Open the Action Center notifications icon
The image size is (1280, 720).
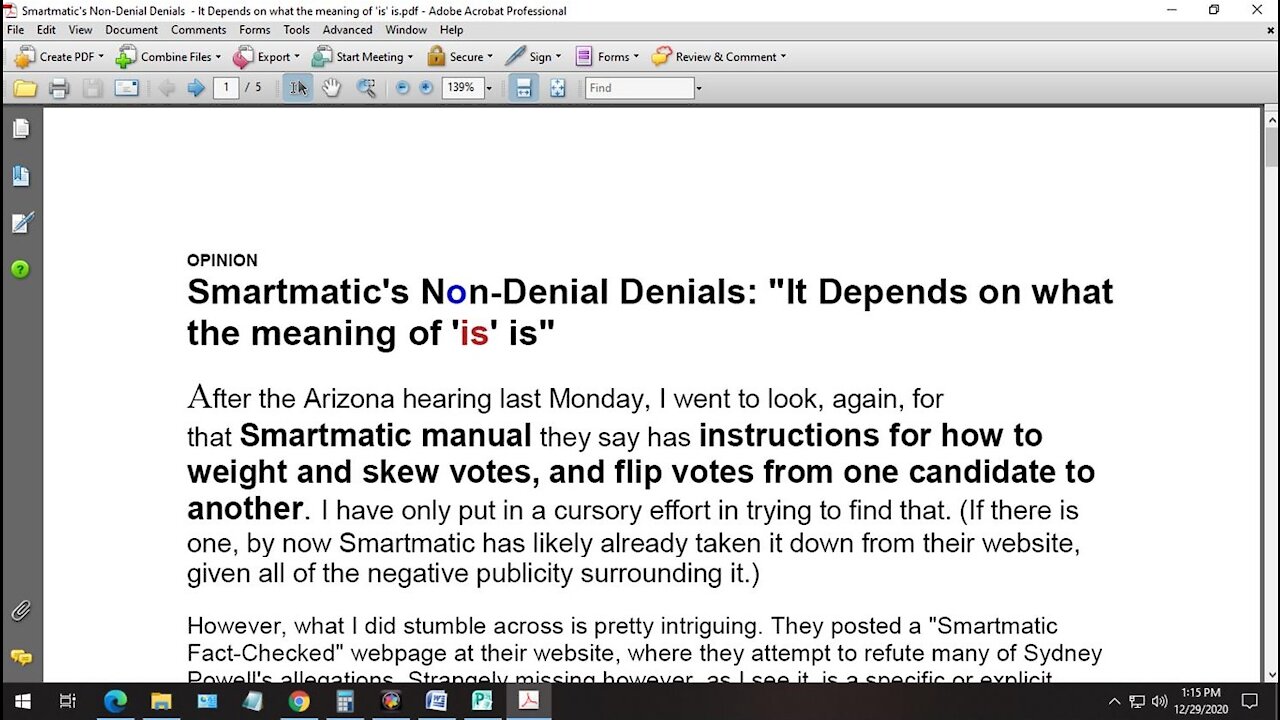coord(1249,701)
